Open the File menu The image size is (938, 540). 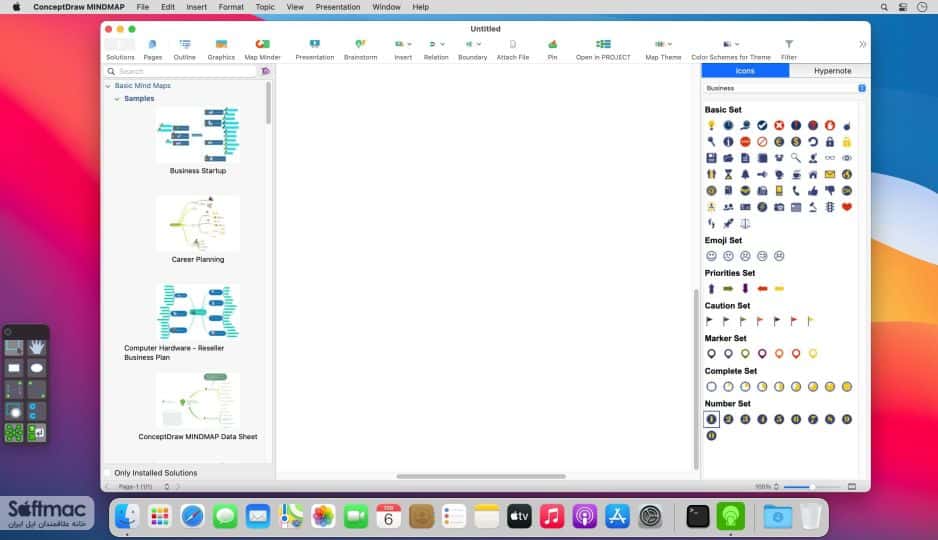pyautogui.click(x=142, y=7)
